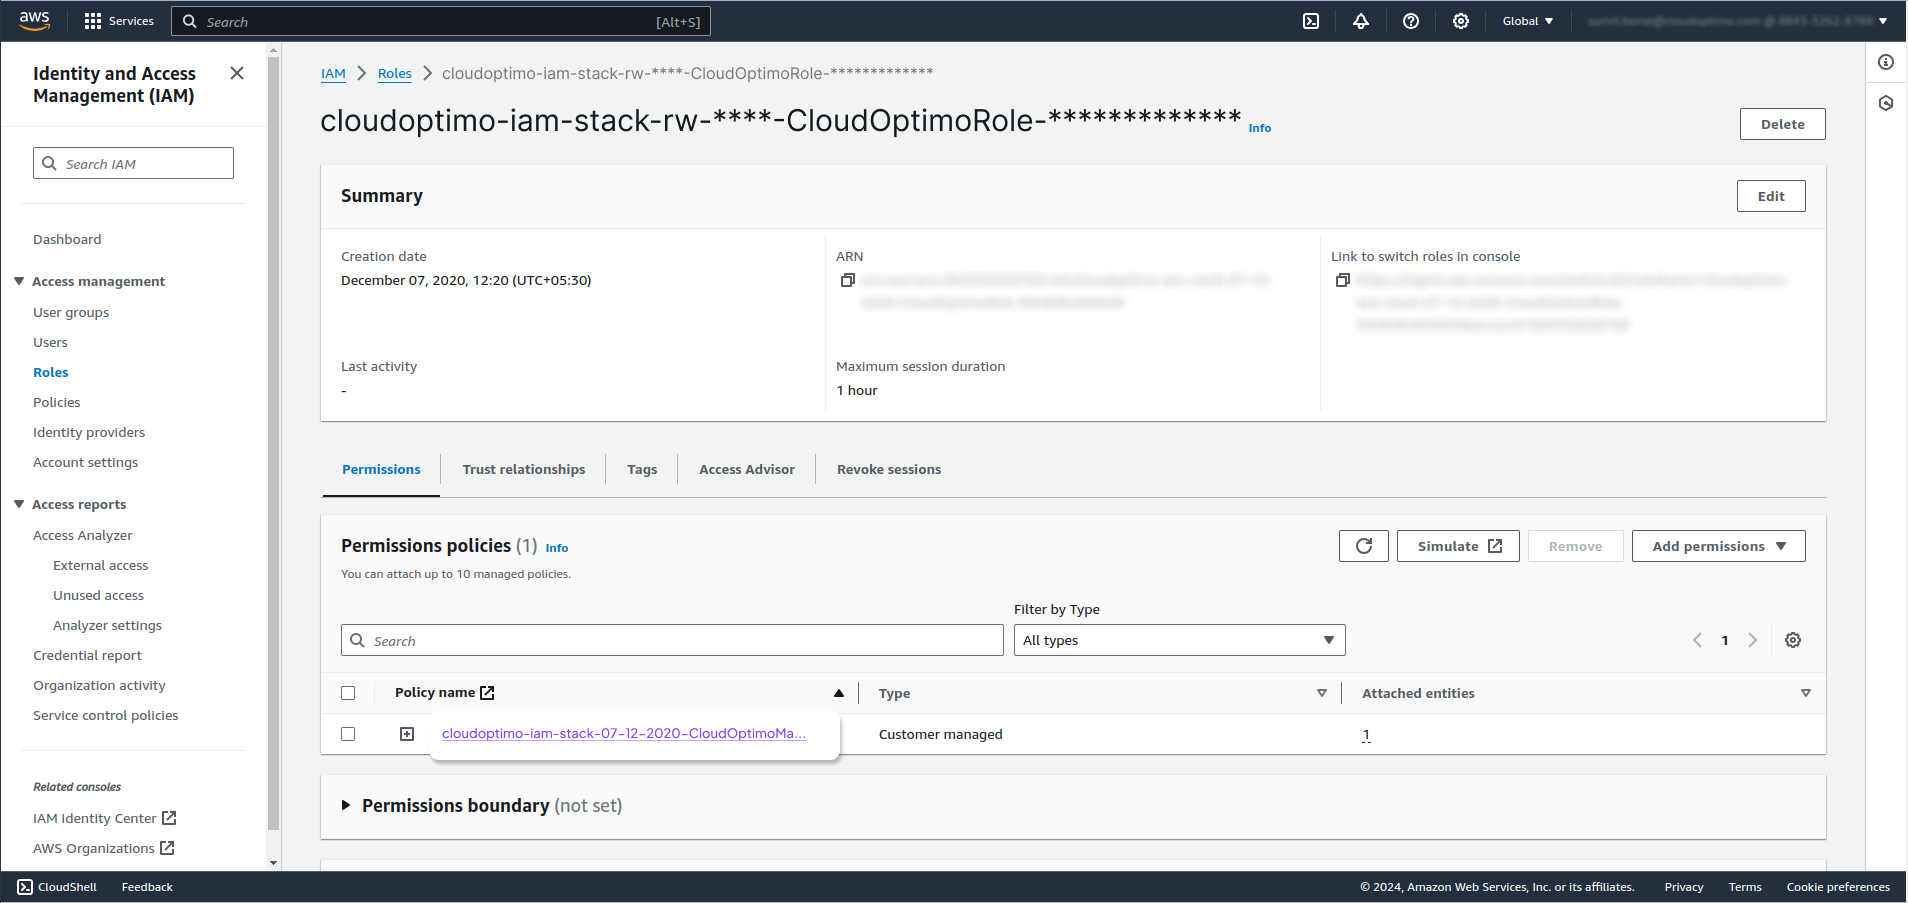Tick the cloudoptimo-iam-stack policy checkbox
This screenshot has height=903, width=1908.
click(x=348, y=734)
